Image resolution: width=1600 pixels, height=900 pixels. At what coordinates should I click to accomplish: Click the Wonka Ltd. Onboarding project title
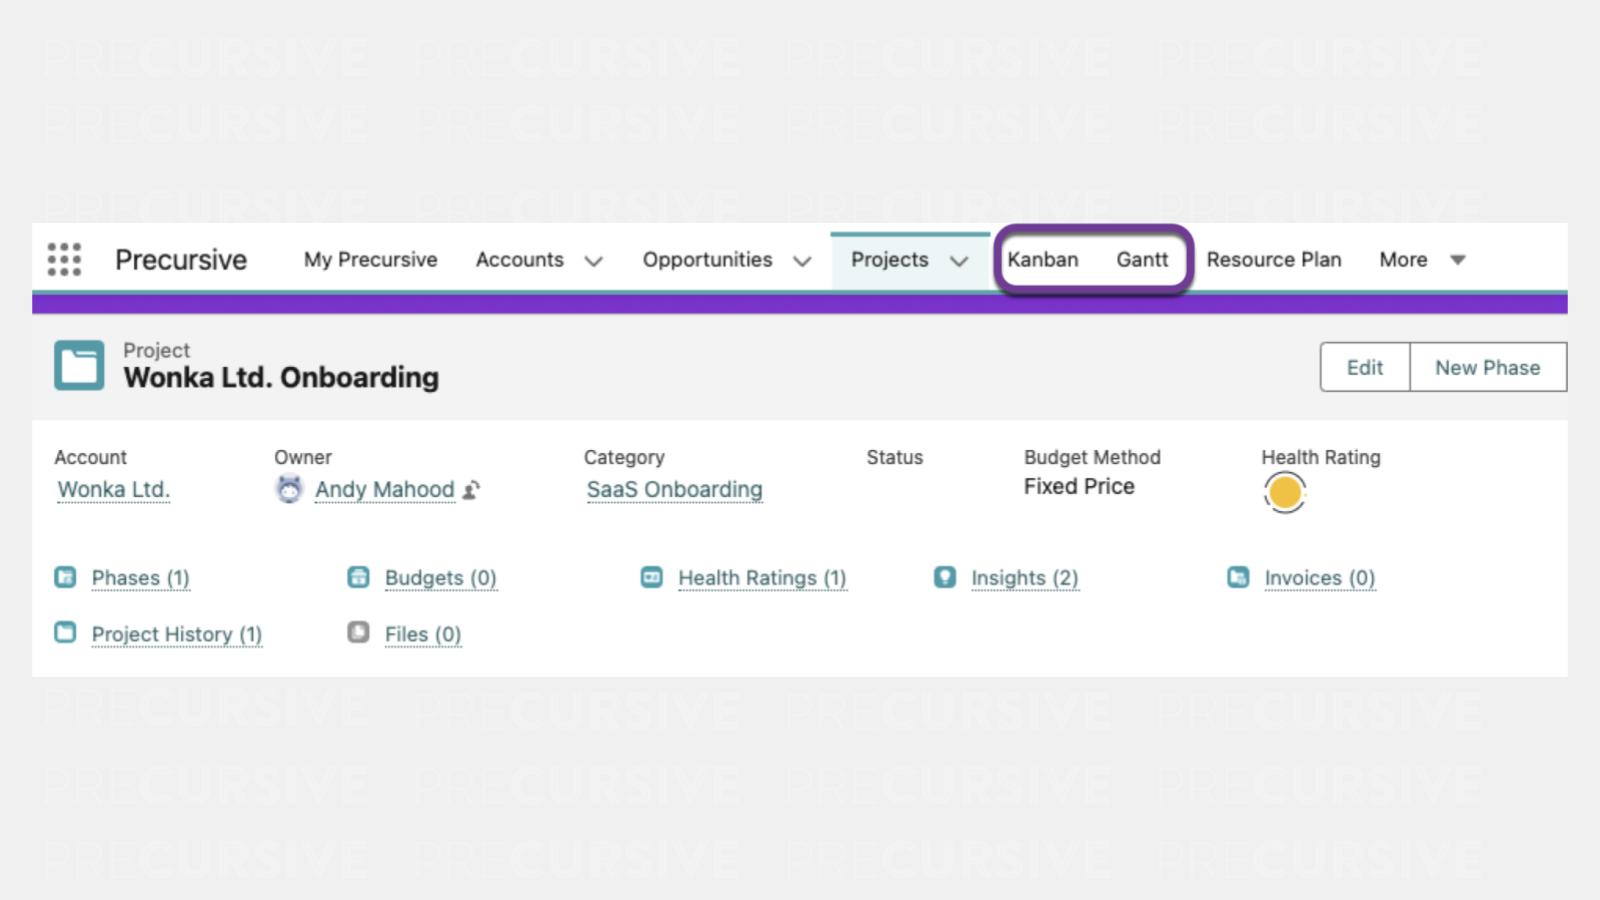click(x=281, y=377)
